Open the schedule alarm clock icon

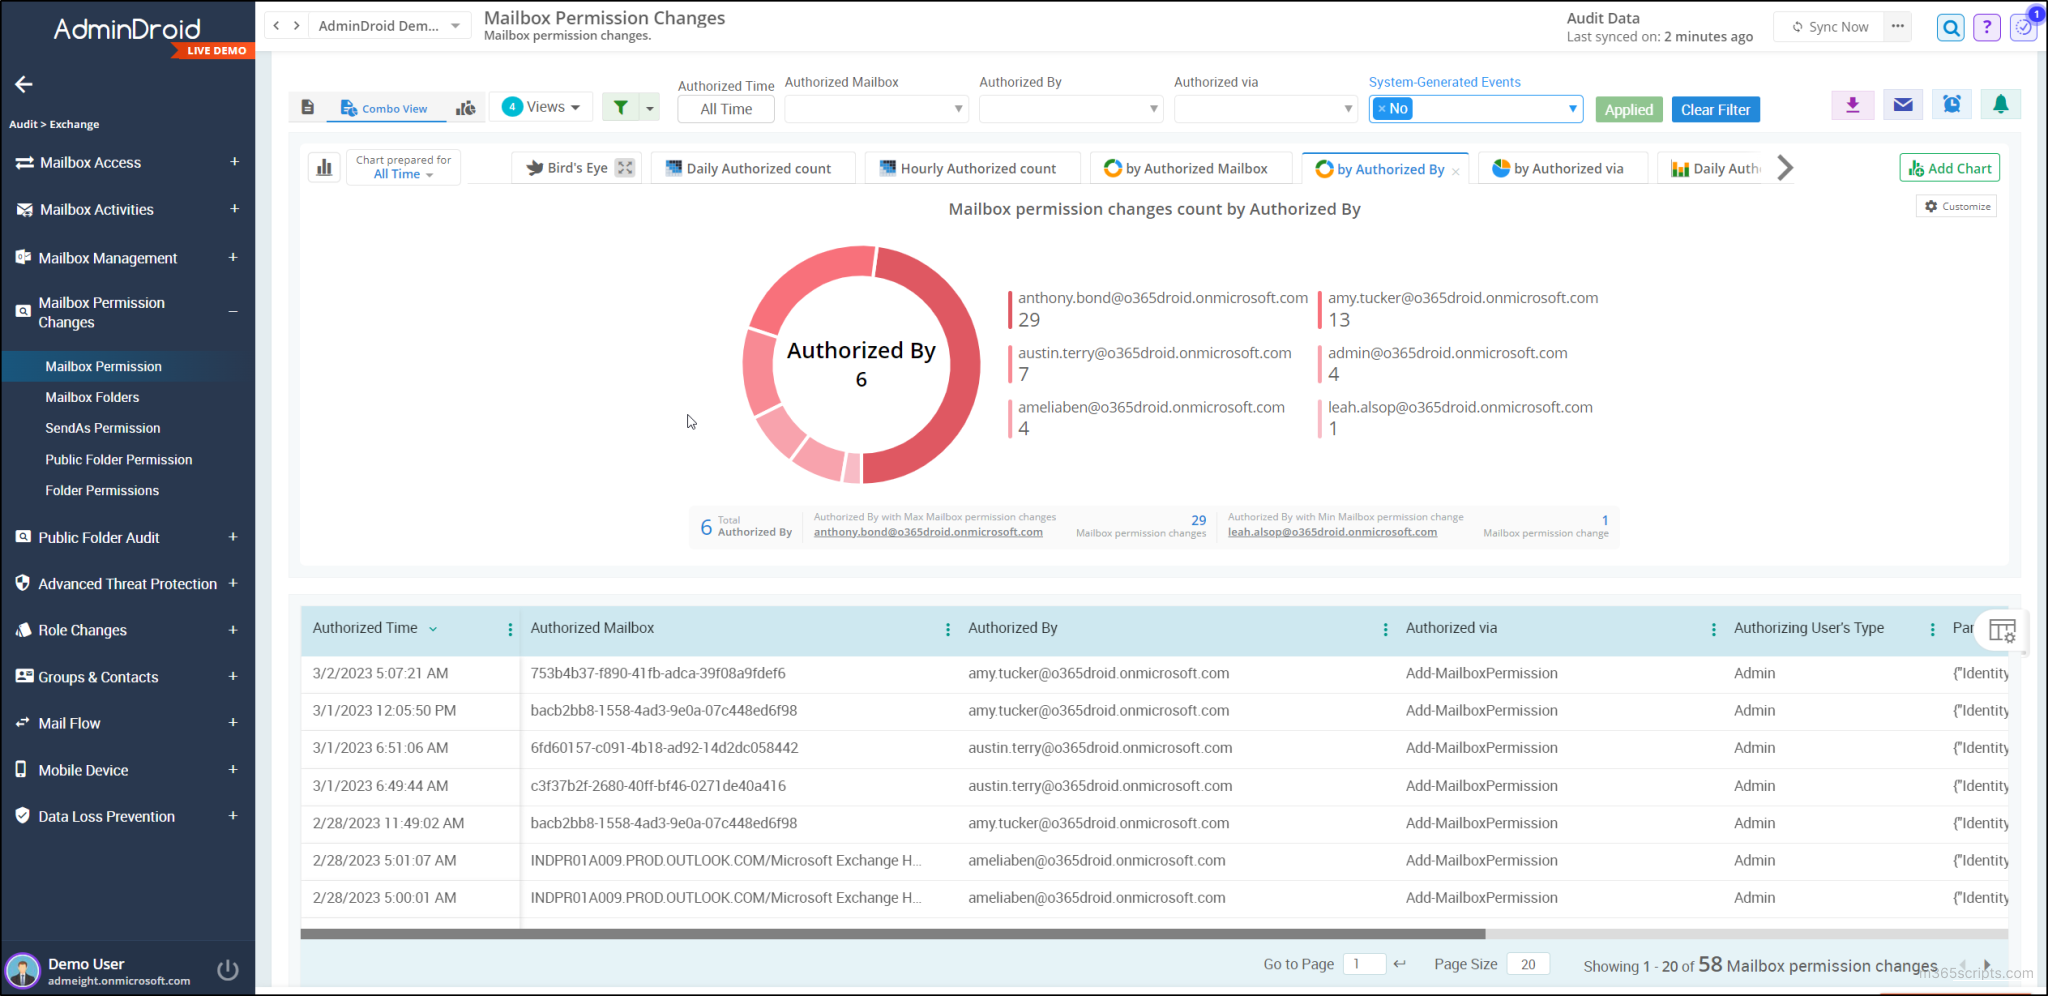point(1951,104)
